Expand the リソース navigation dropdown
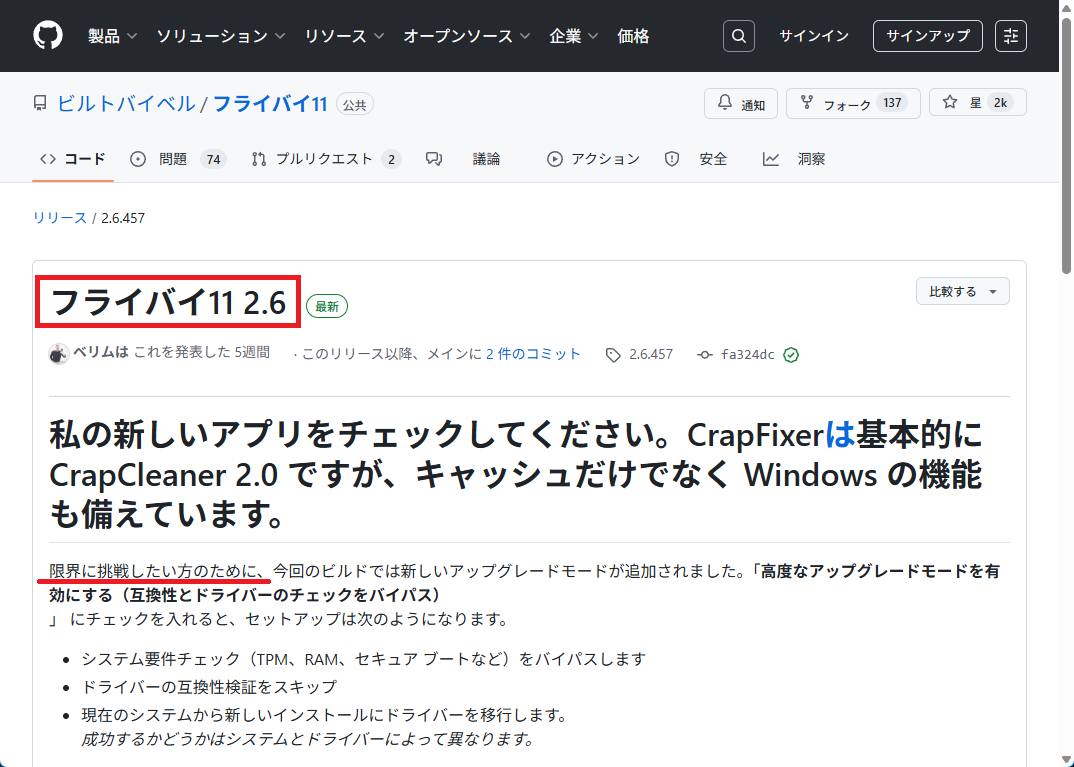 (345, 36)
